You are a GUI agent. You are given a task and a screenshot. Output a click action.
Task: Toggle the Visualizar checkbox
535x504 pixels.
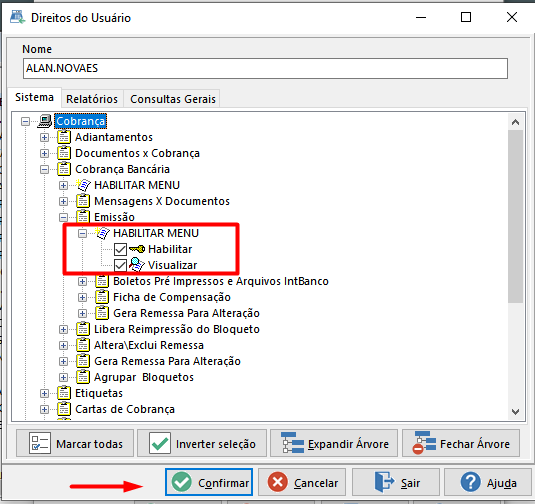coord(120,265)
